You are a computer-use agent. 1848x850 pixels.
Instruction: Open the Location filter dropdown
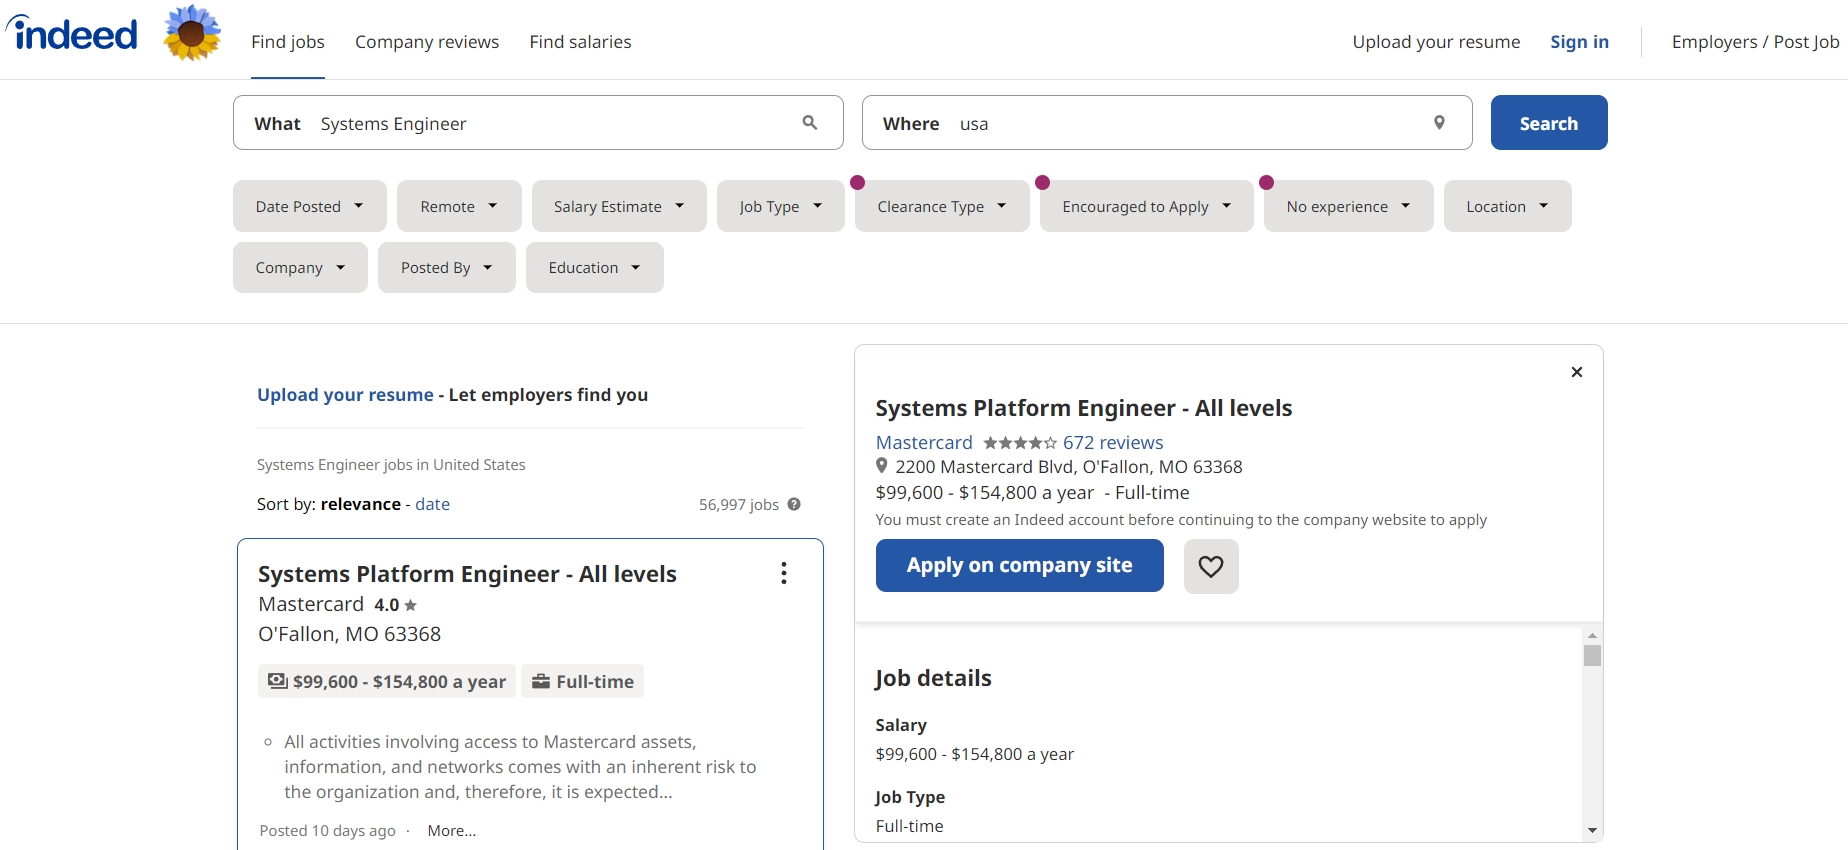click(x=1508, y=206)
